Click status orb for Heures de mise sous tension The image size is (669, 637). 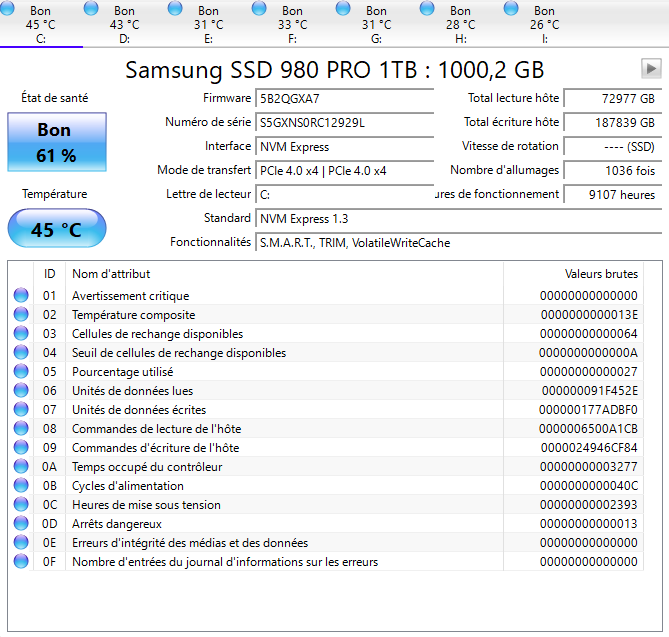(x=21, y=504)
